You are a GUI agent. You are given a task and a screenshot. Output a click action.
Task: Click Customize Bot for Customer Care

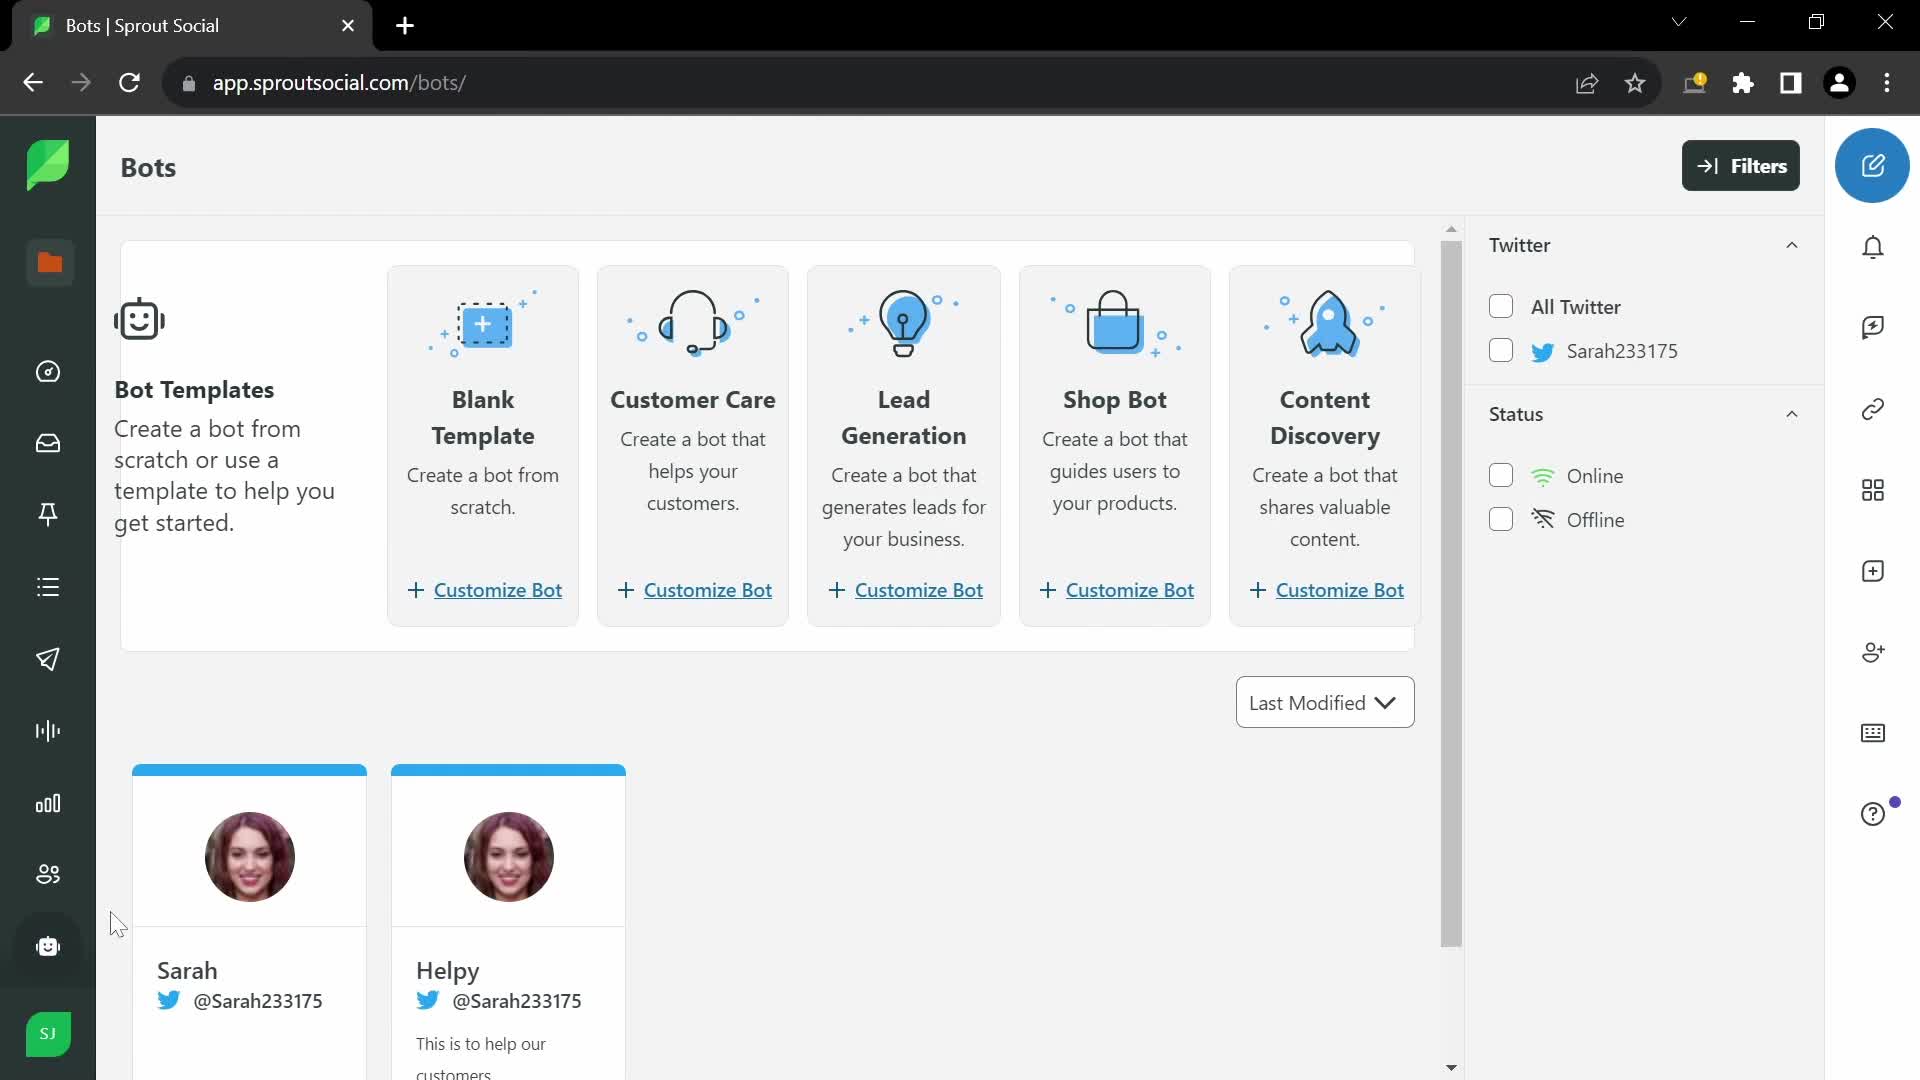click(694, 589)
